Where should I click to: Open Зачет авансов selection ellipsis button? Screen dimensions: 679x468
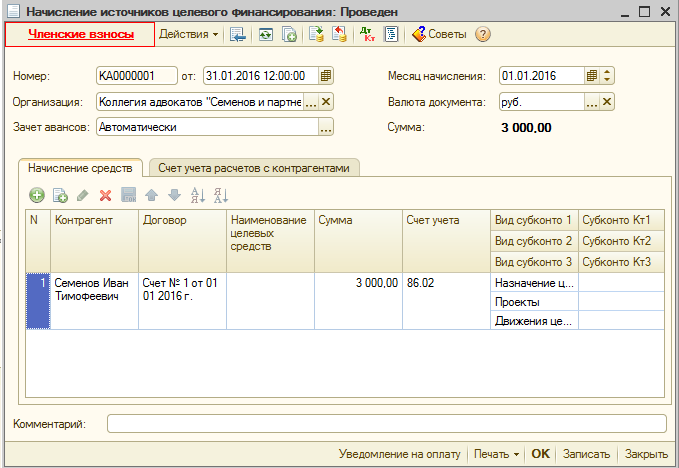[x=326, y=127]
